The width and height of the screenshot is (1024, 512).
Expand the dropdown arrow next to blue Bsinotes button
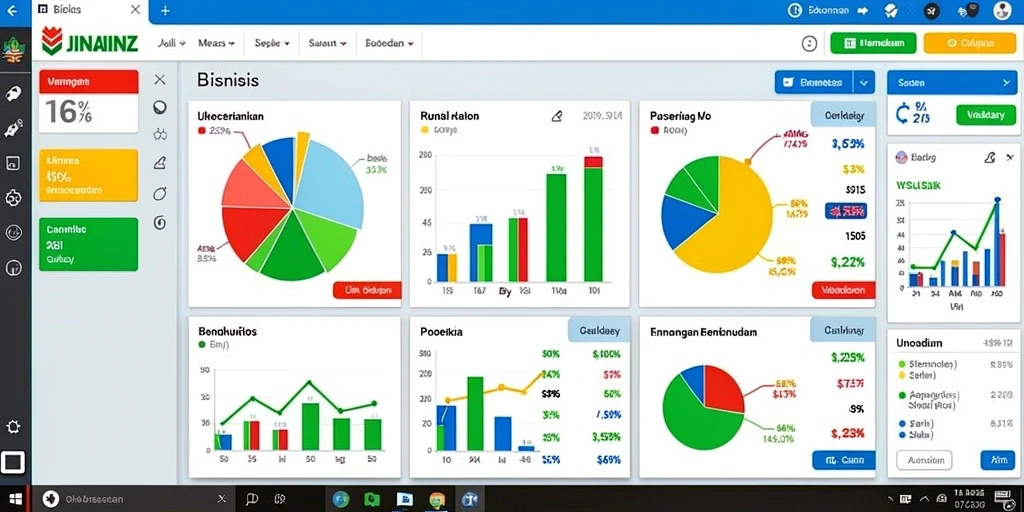[864, 83]
